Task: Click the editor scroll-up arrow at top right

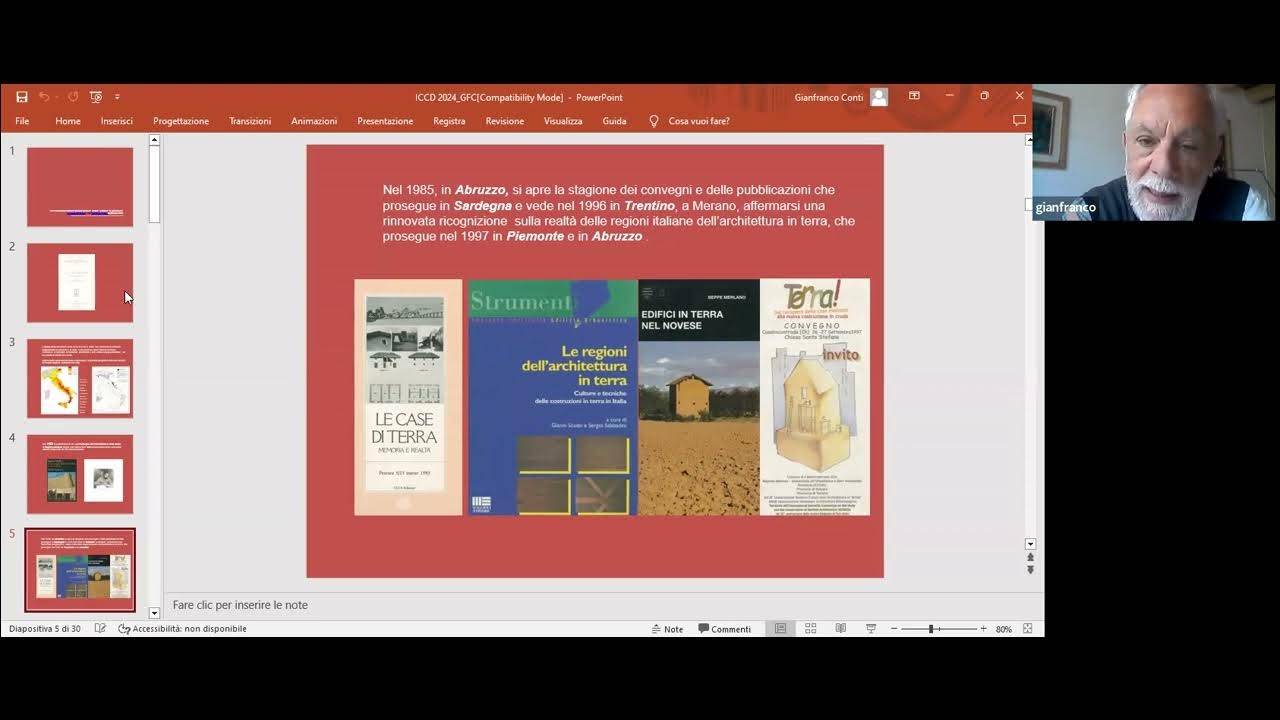Action: click(x=1031, y=140)
